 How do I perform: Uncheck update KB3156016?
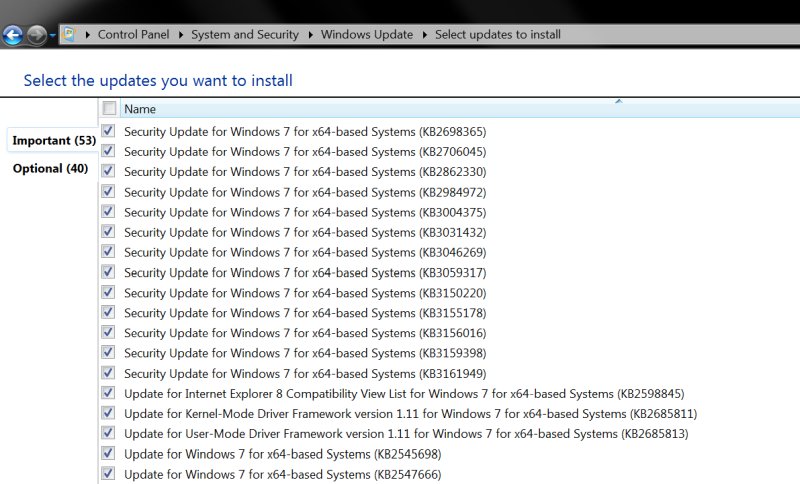pyautogui.click(x=108, y=332)
